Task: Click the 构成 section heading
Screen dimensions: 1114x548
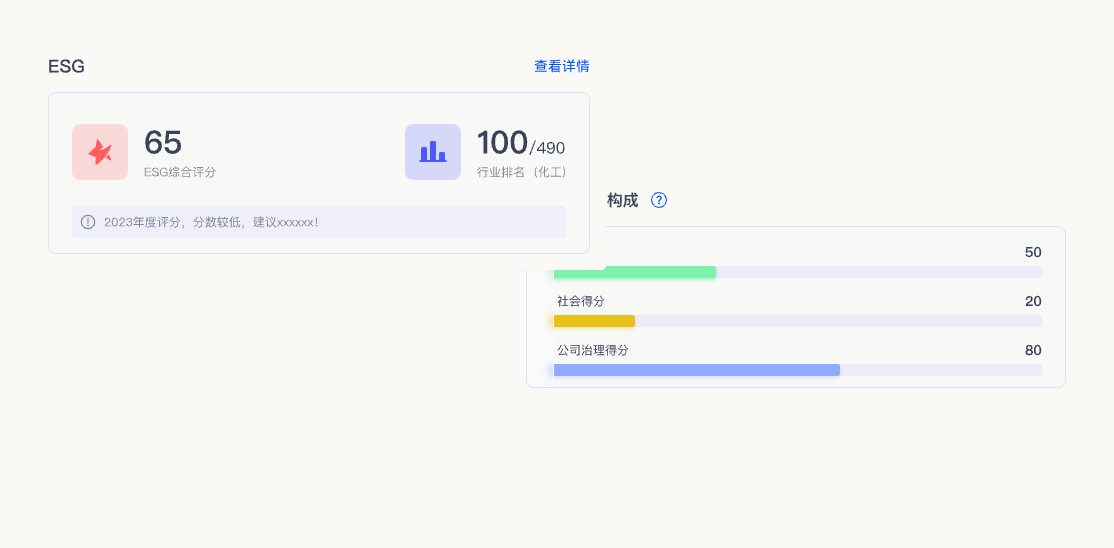Action: click(x=622, y=200)
